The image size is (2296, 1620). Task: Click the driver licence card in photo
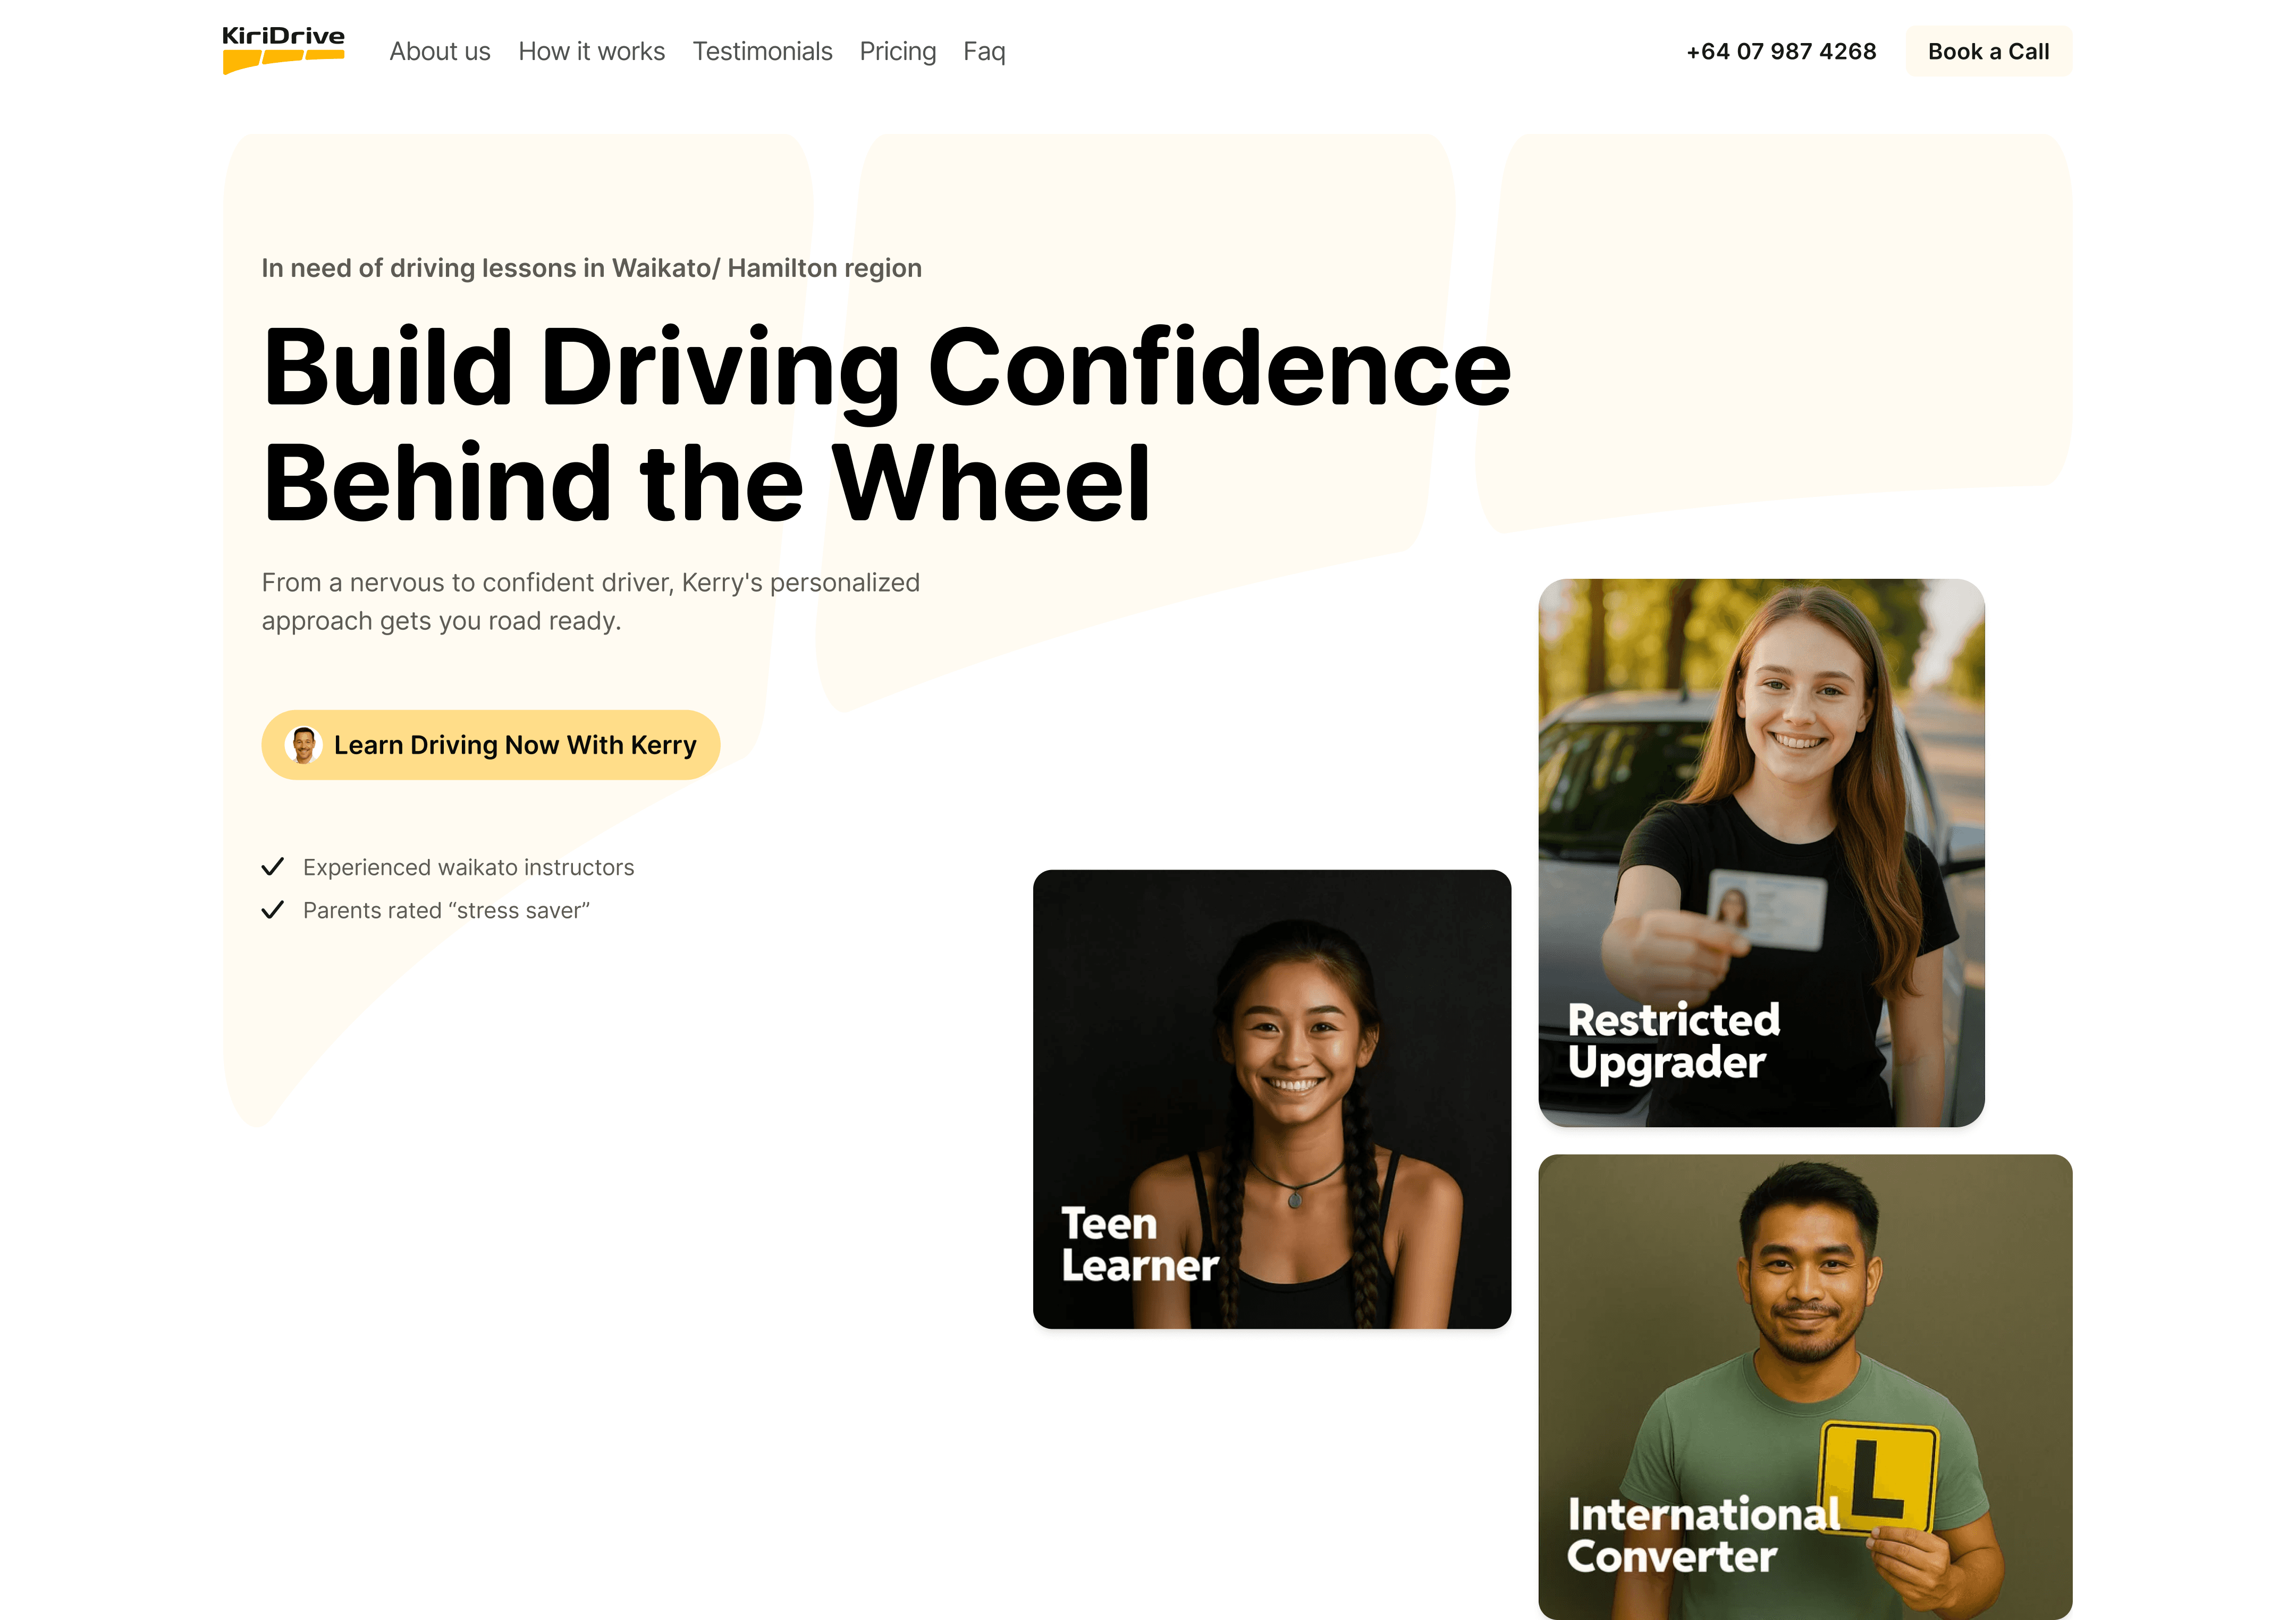pos(1765,908)
